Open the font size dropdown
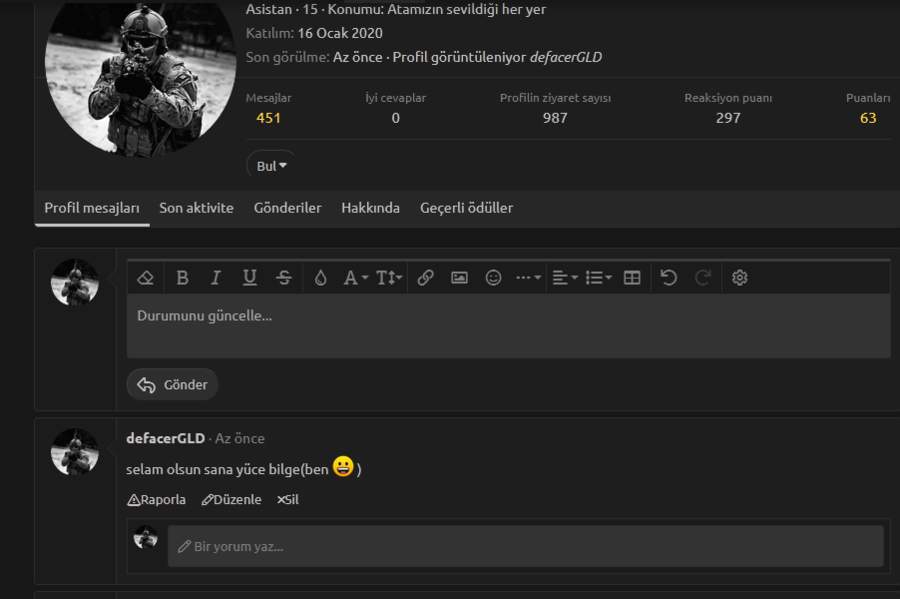 [x=389, y=278]
